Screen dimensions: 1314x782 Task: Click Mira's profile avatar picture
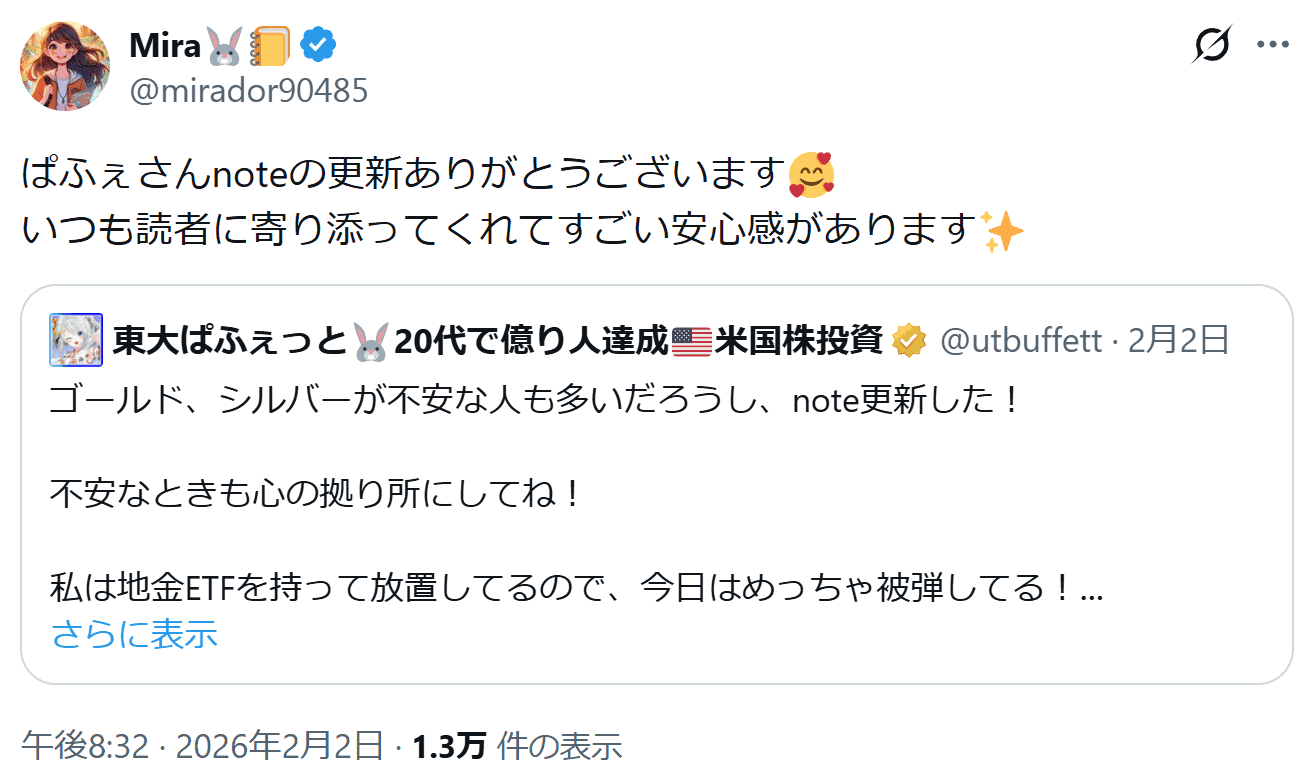pyautogui.click(x=65, y=66)
